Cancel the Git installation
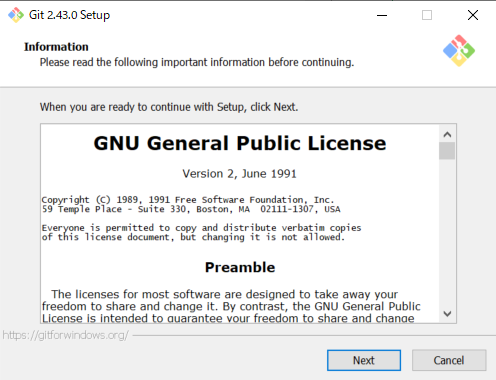 coord(449,360)
